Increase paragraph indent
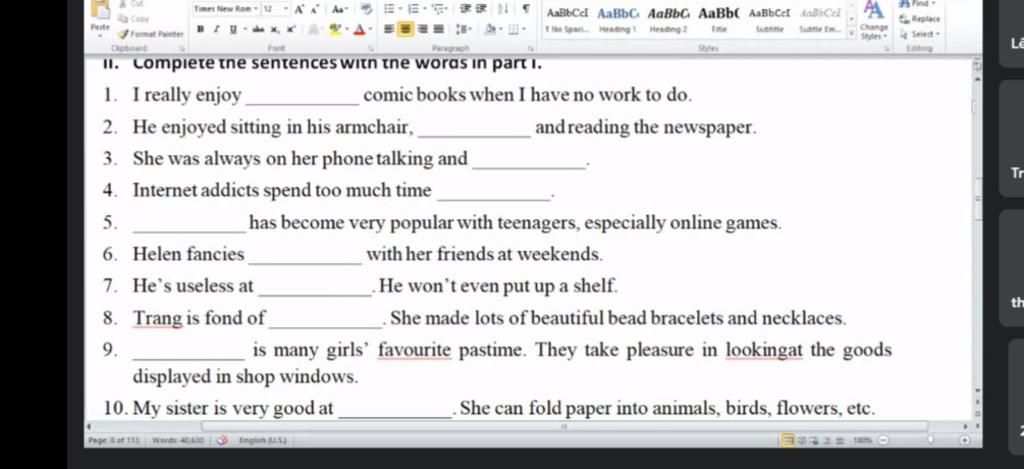This screenshot has height=469, width=1024. coord(481,9)
